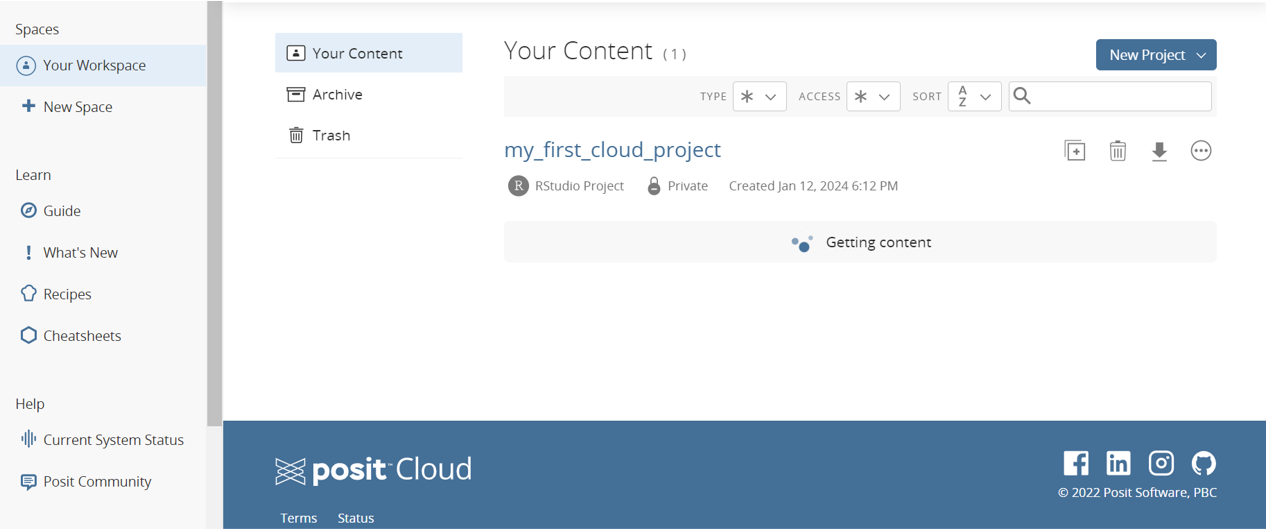Open the LinkedIn icon in footer

(1118, 463)
